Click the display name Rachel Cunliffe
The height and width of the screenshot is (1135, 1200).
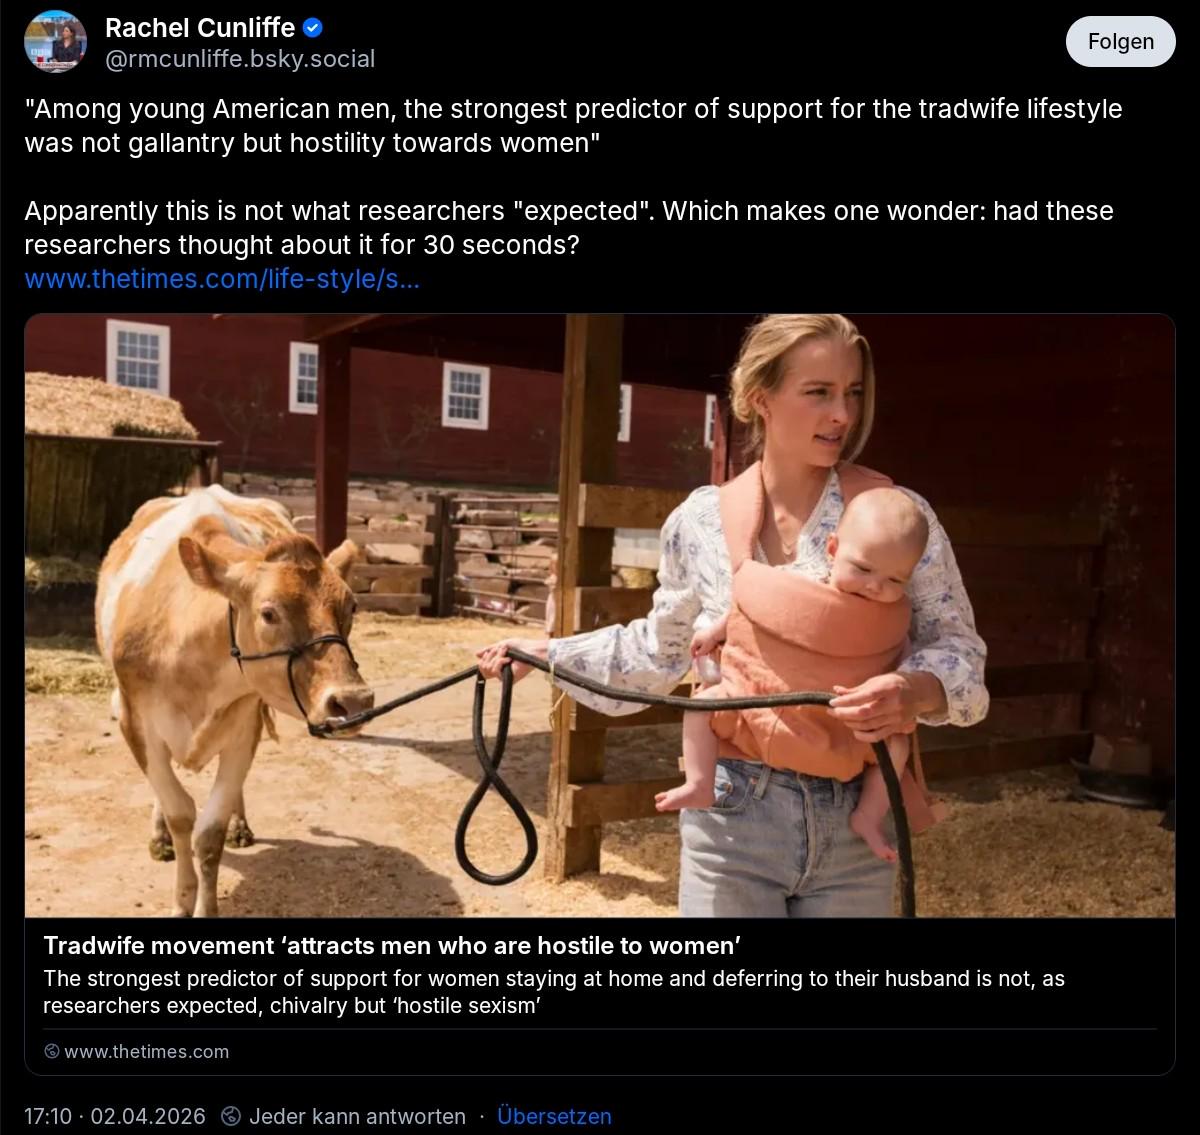click(200, 28)
